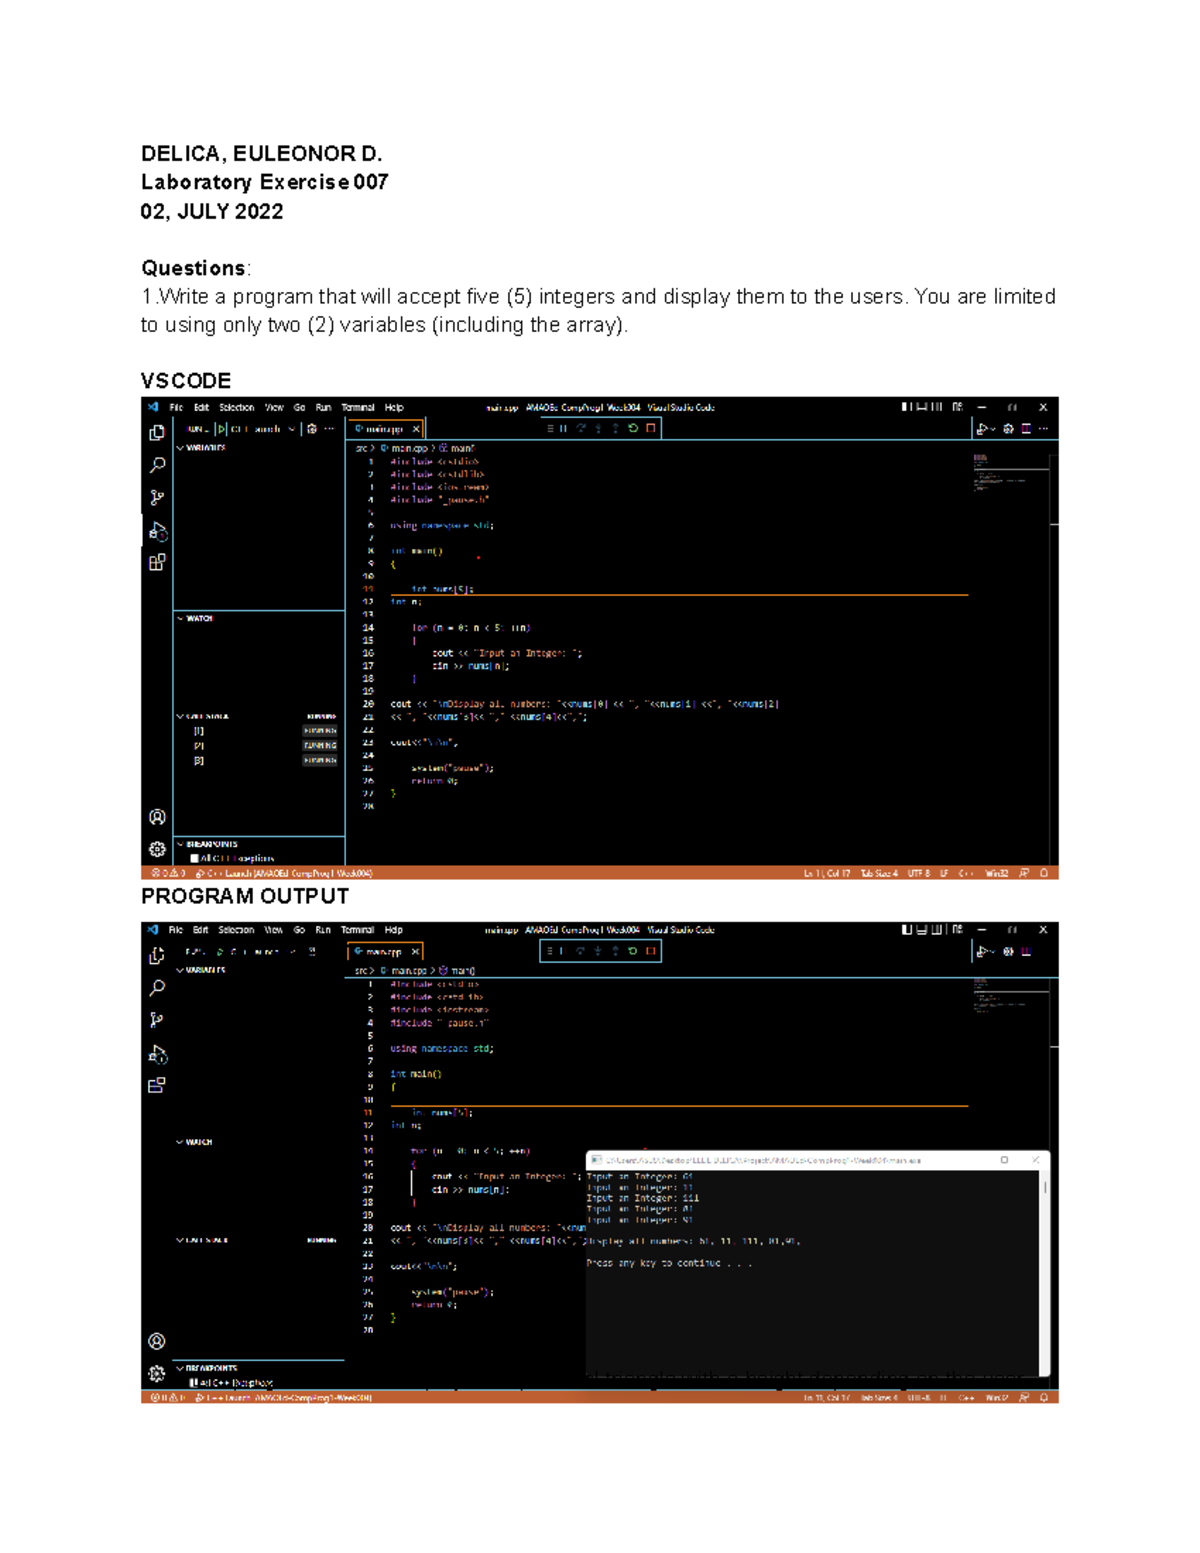Open Source Control icon in the top VS Code sidebar
Viewport: 1200px width, 1553px height.
pos(157,497)
